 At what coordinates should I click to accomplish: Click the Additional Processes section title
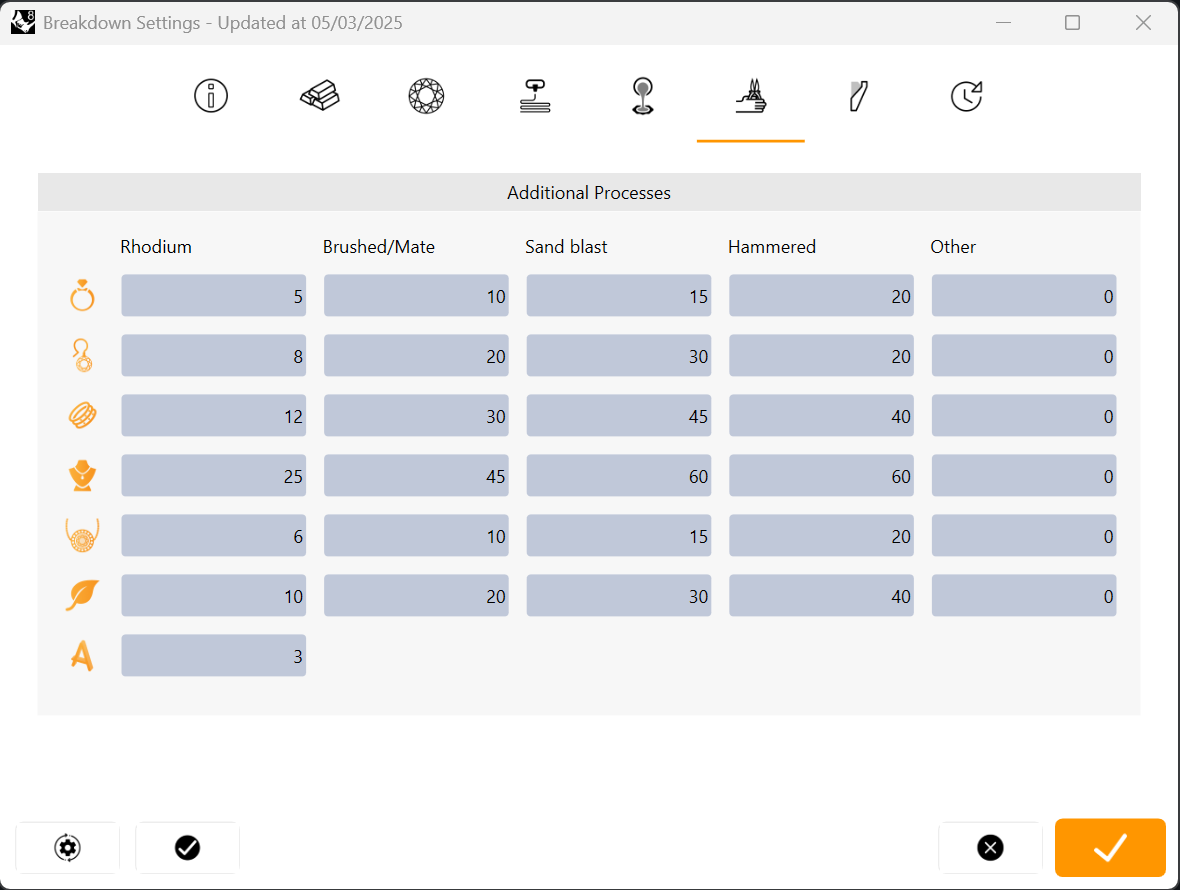pos(589,193)
